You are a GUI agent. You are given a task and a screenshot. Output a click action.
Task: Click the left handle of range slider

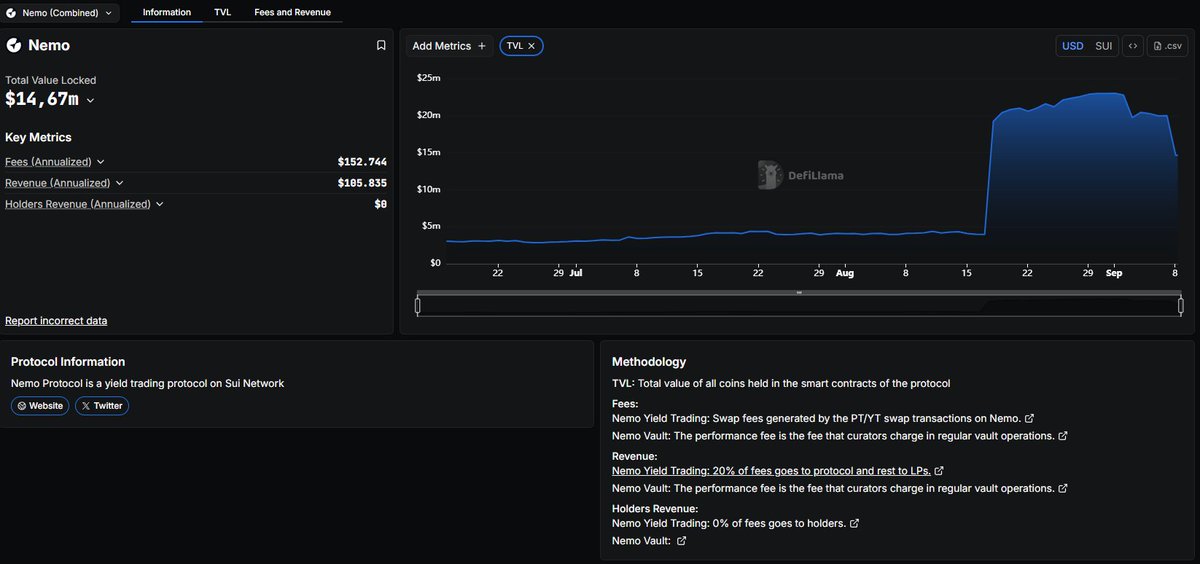tap(418, 305)
